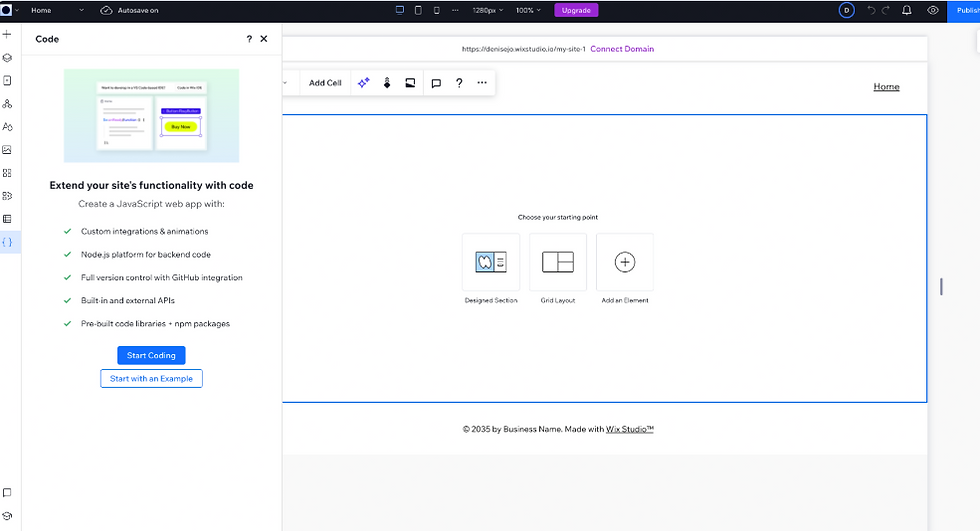This screenshot has width=980, height=531.
Task: Click the Wix Studio footer link
Action: 629,429
